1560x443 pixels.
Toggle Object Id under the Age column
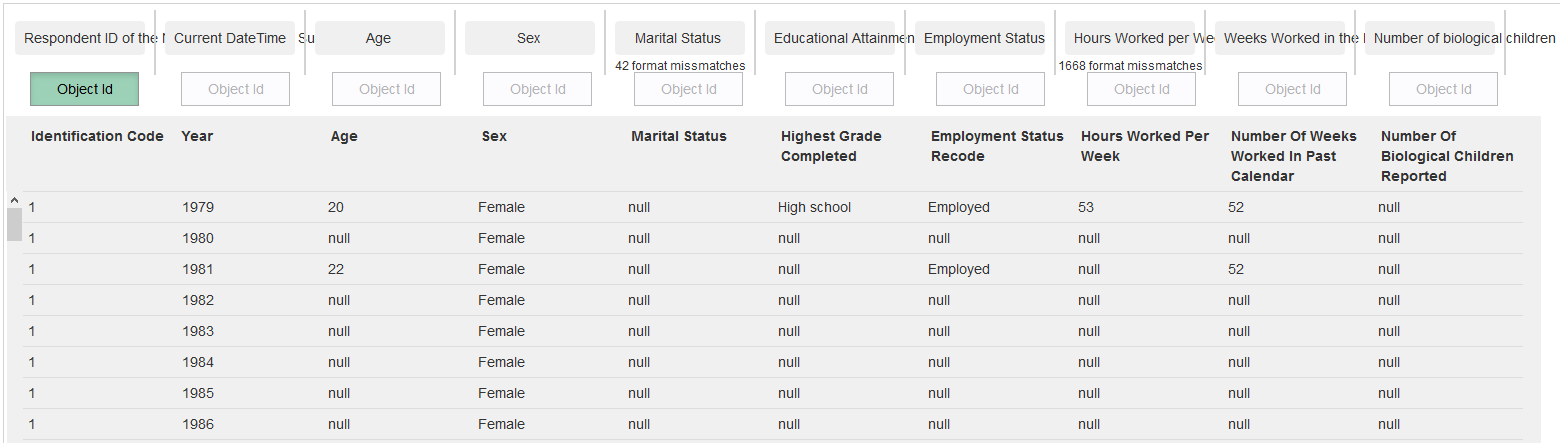point(387,89)
